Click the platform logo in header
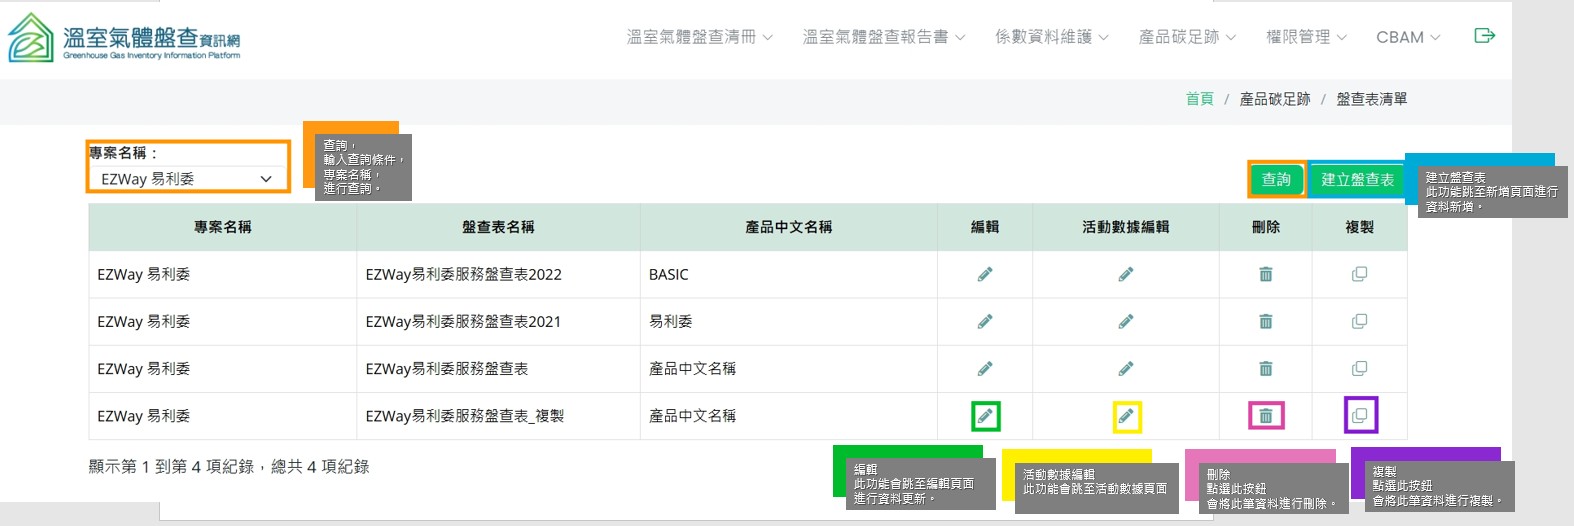Image resolution: width=1574 pixels, height=526 pixels. (124, 38)
